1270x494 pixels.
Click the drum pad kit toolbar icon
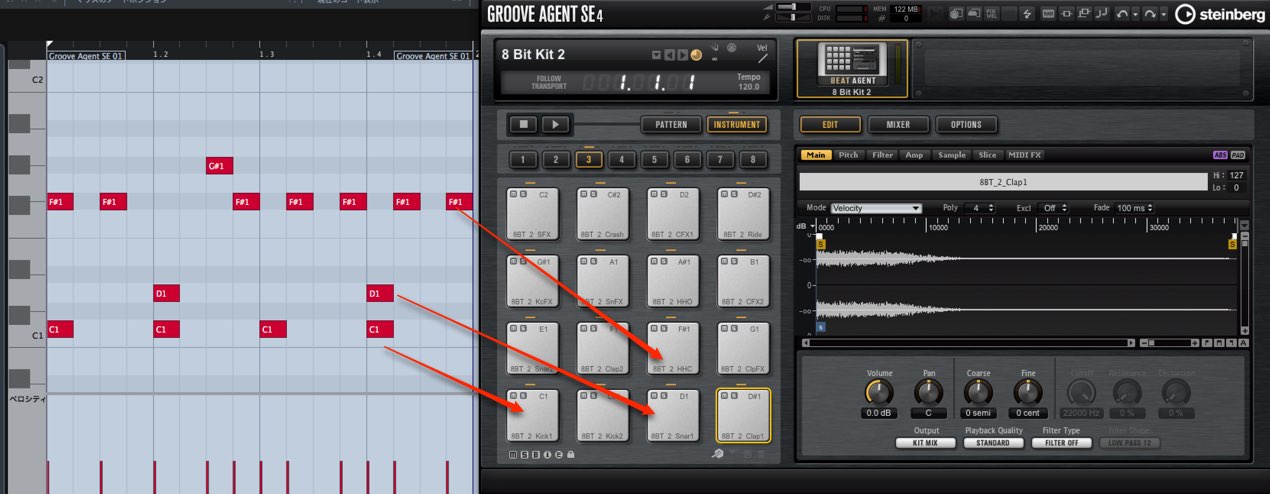956,14
